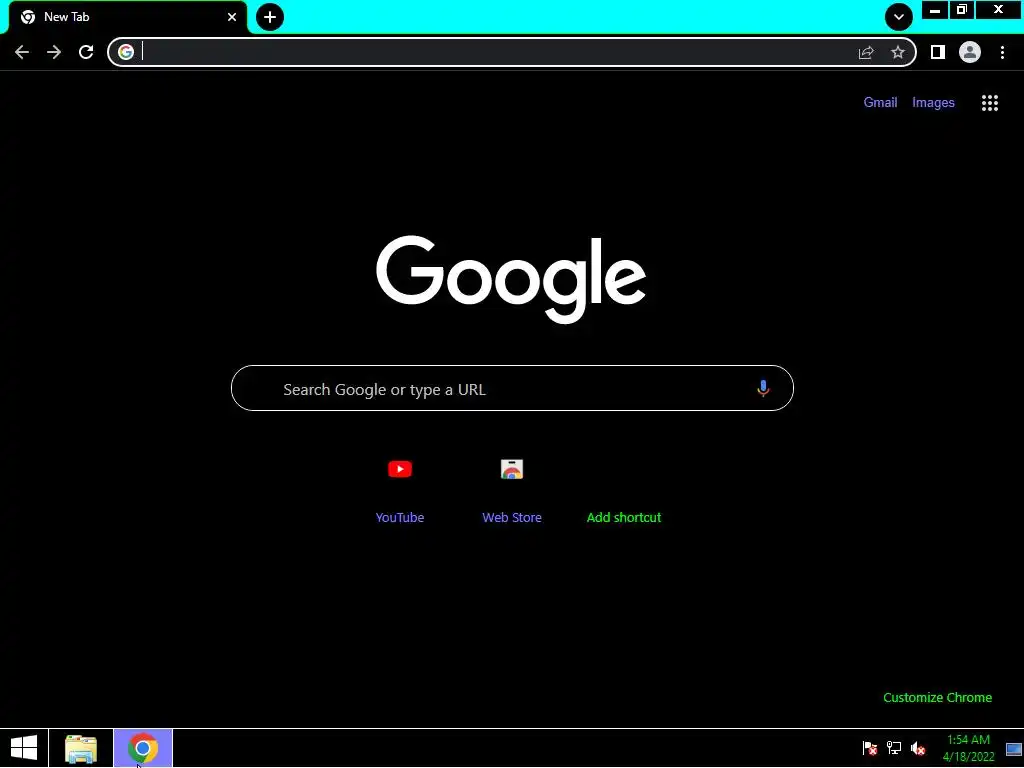This screenshot has width=1024, height=768.
Task: Start voice search with the microphone
Action: click(x=763, y=389)
